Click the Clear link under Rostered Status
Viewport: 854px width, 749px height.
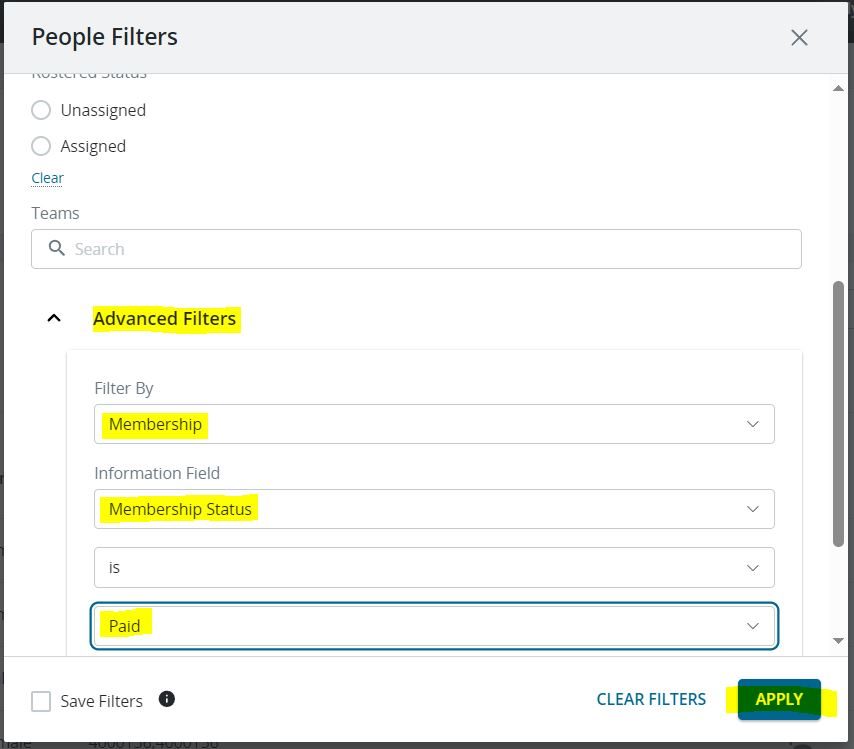point(47,178)
